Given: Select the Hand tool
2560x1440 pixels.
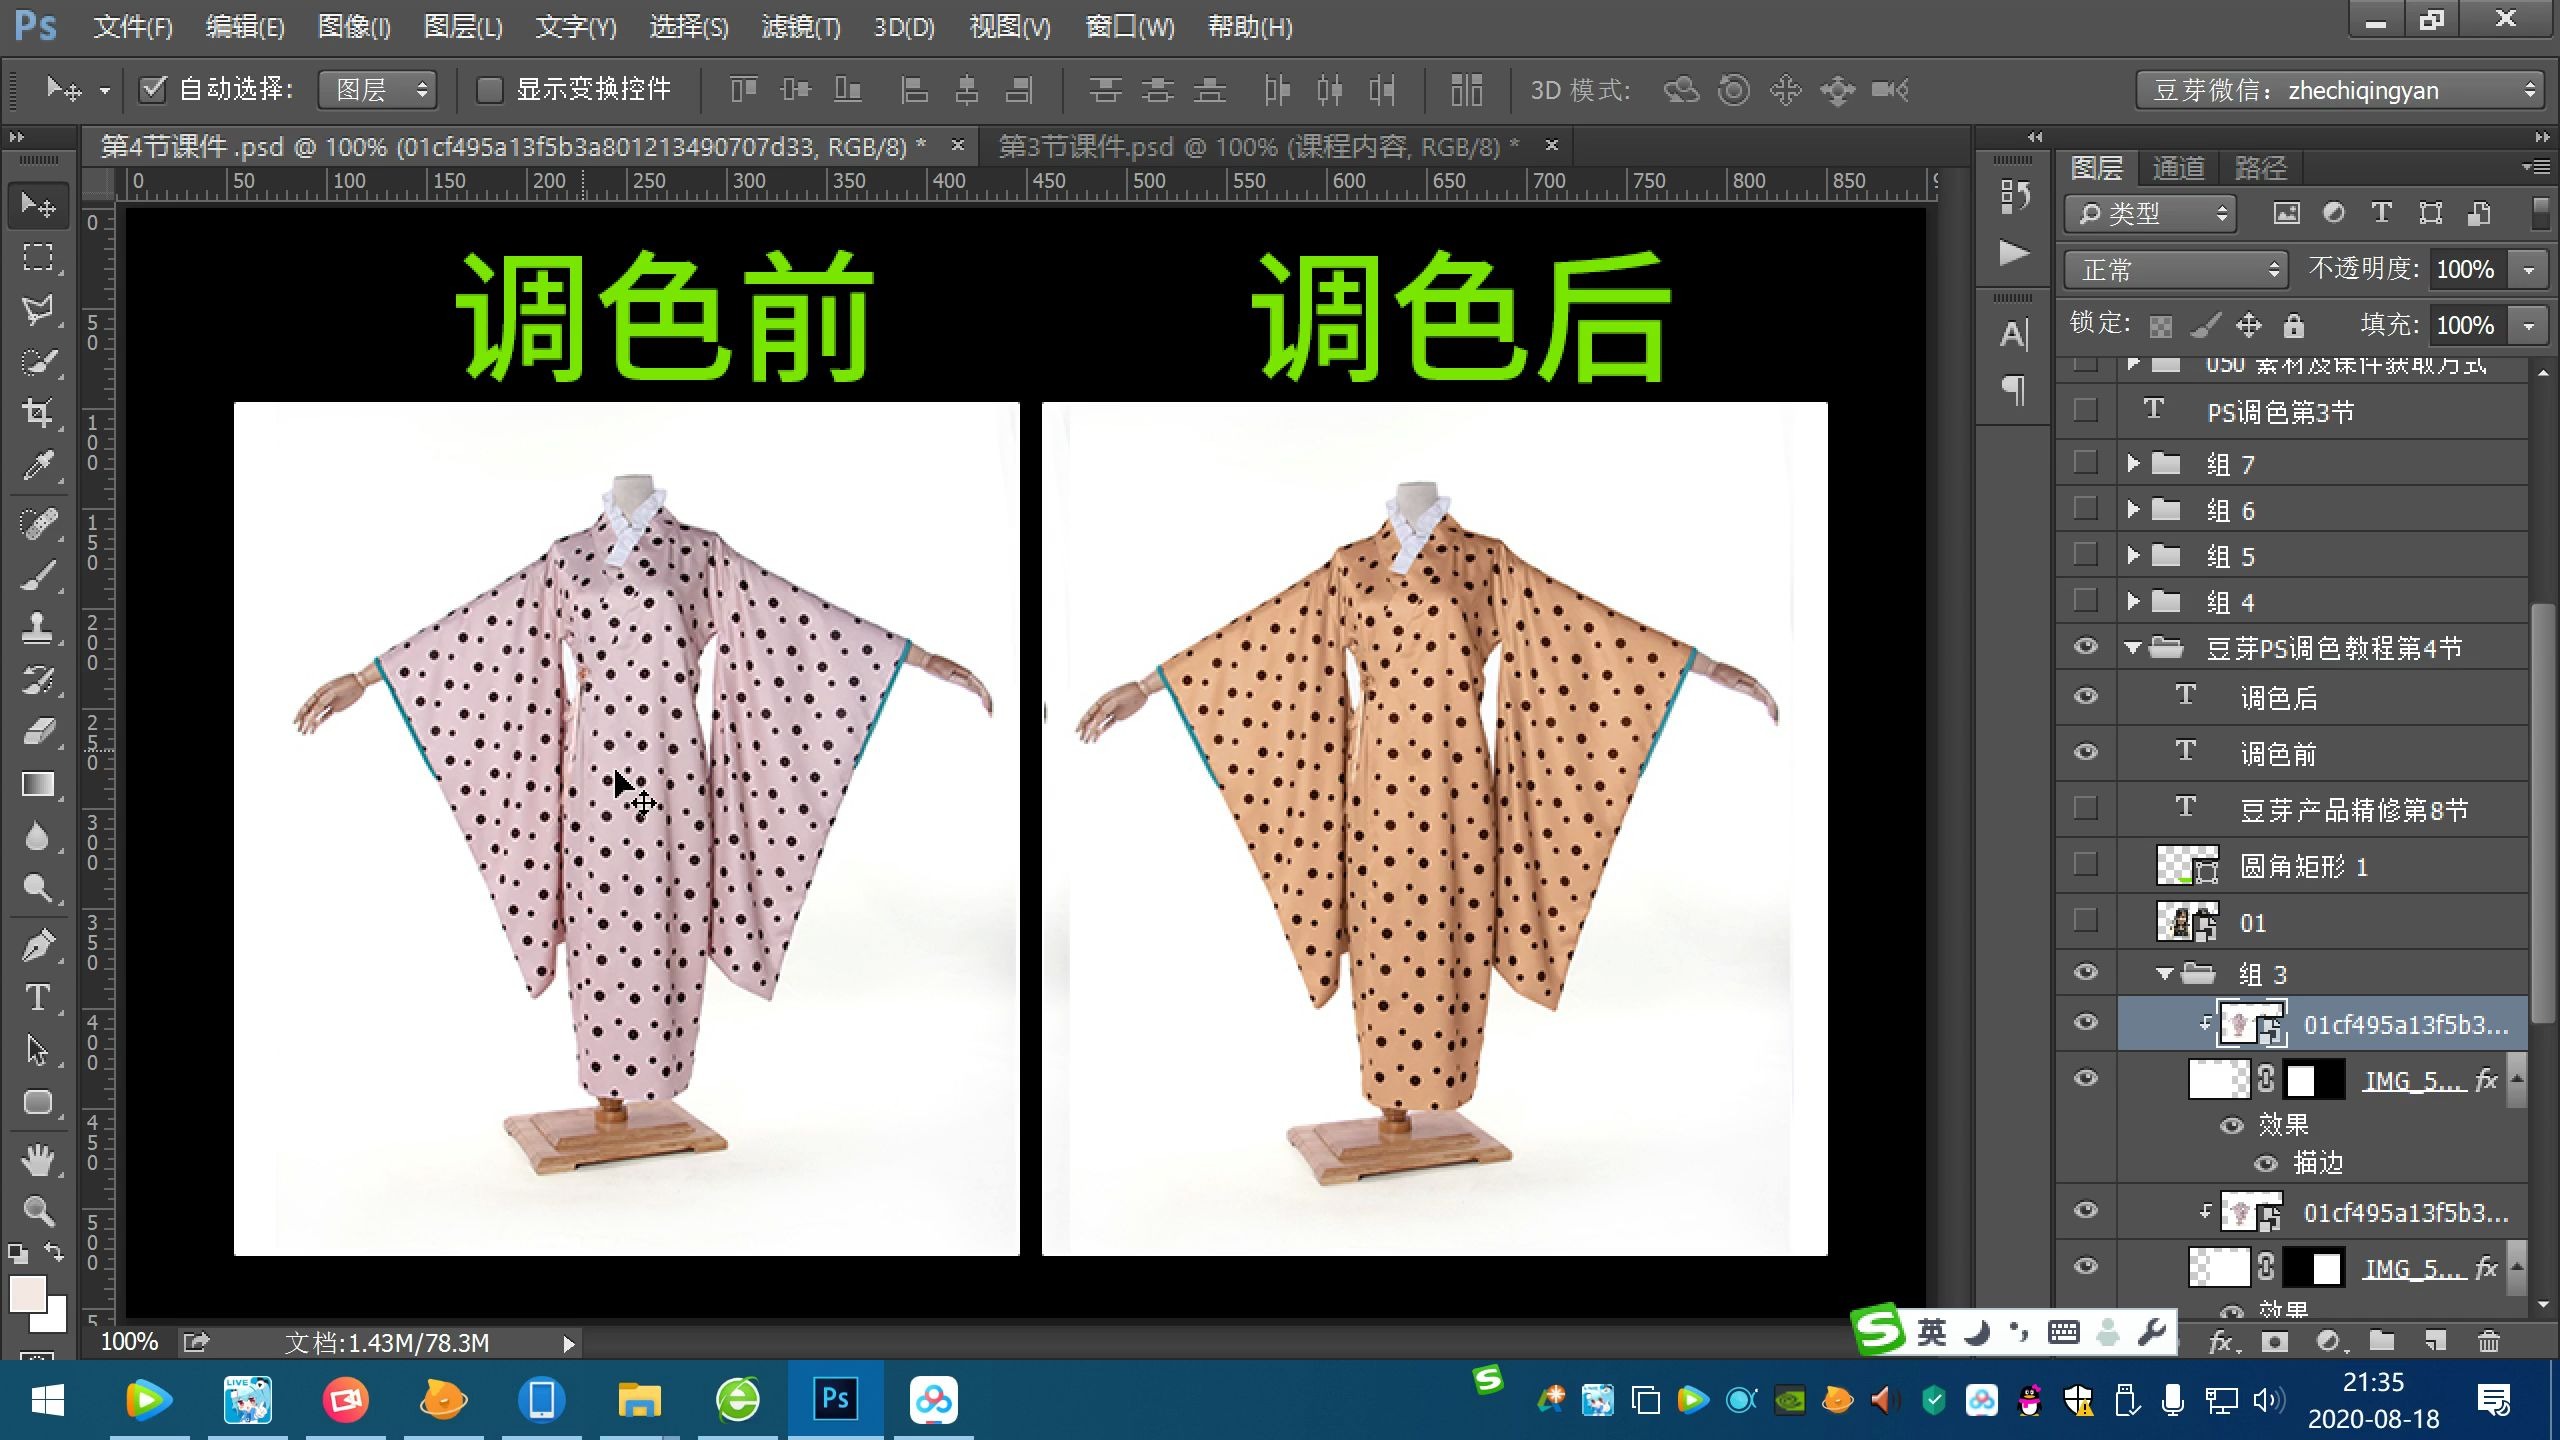Looking at the screenshot, I should [38, 1160].
